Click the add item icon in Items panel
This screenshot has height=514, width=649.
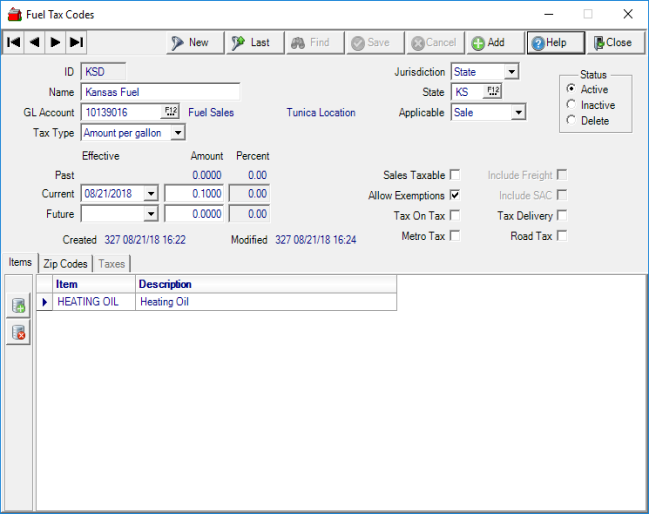(19, 306)
